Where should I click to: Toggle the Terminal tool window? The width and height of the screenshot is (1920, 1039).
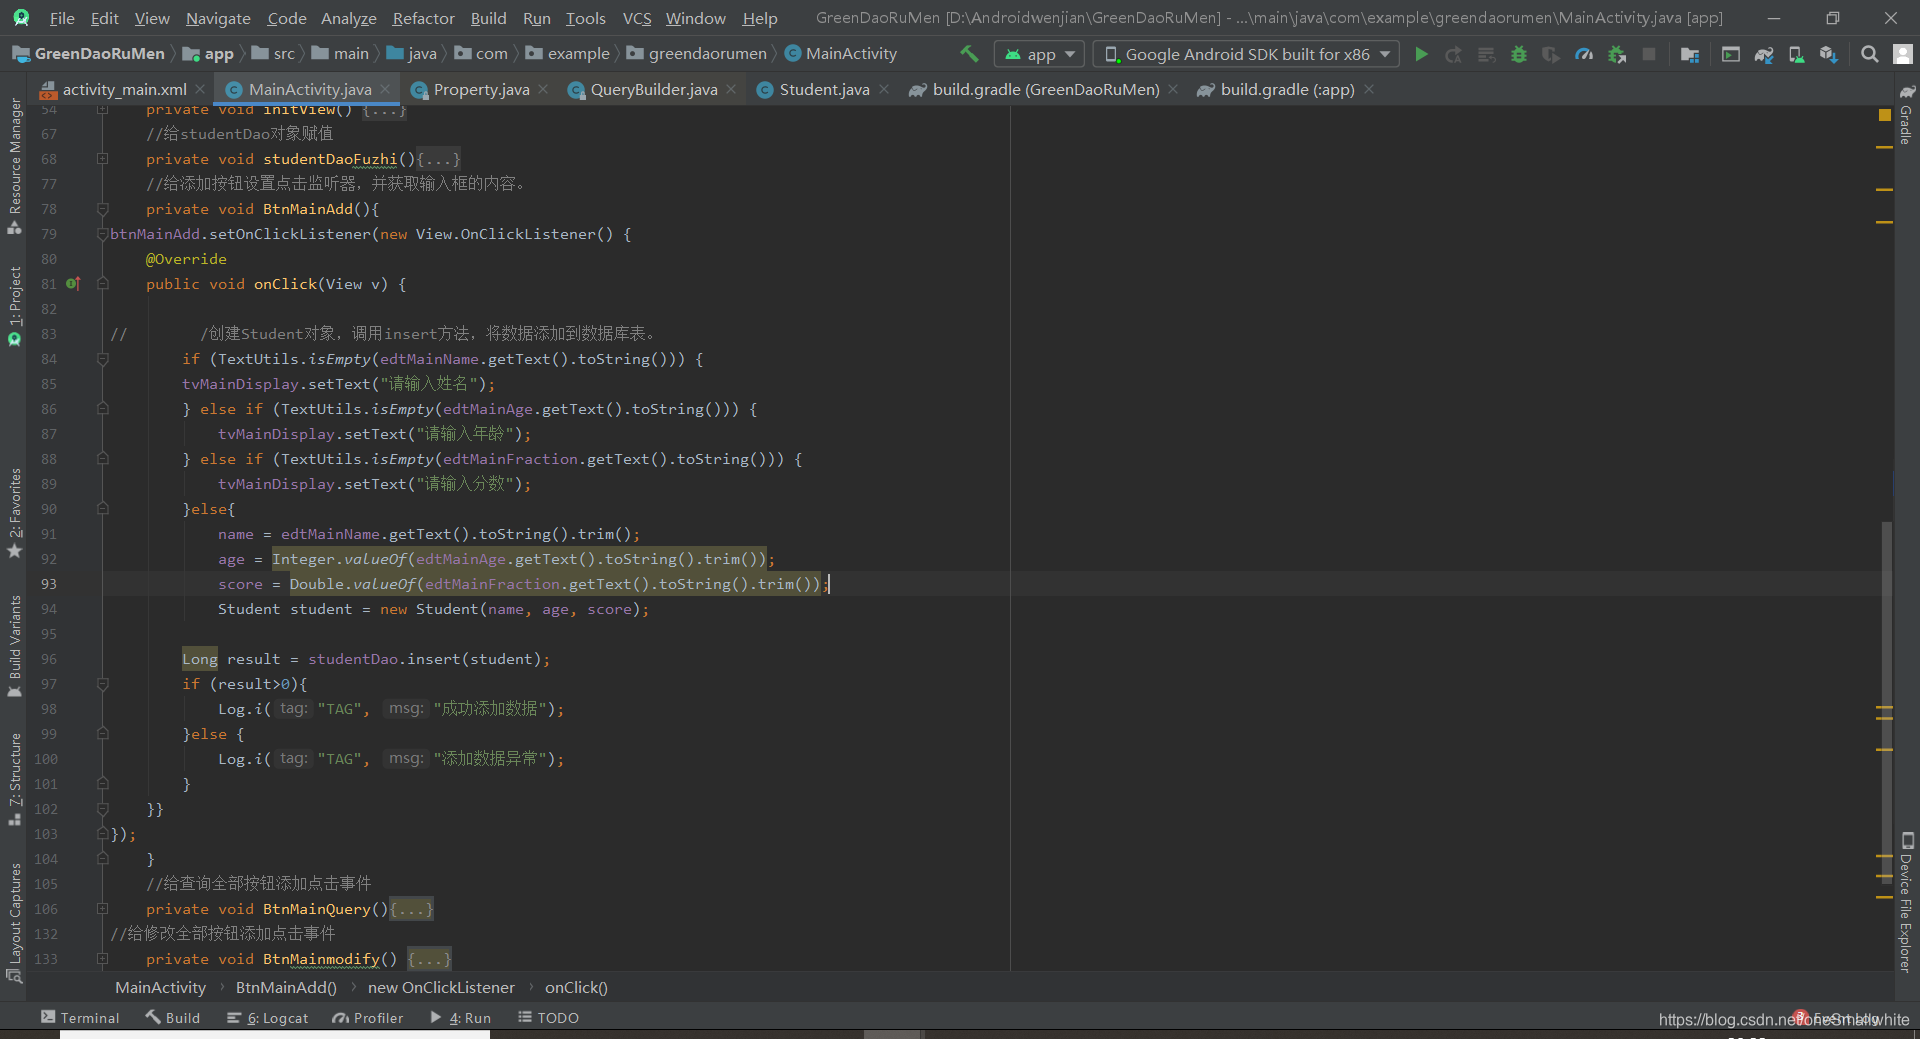(80, 1018)
